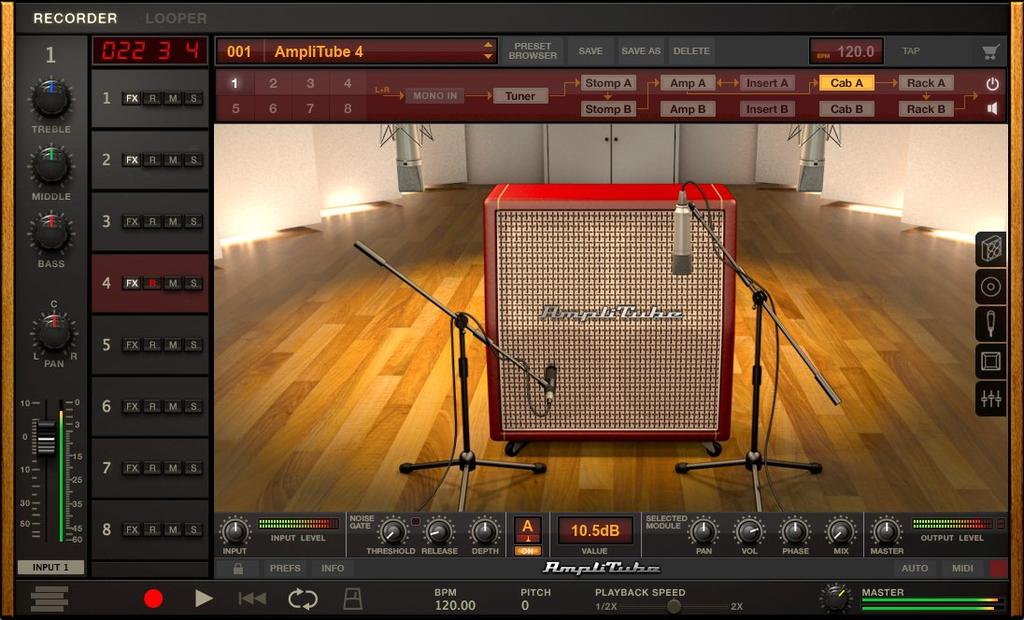Open the speaker selection icon in sidebar
The height and width of the screenshot is (620, 1024).
point(991,287)
